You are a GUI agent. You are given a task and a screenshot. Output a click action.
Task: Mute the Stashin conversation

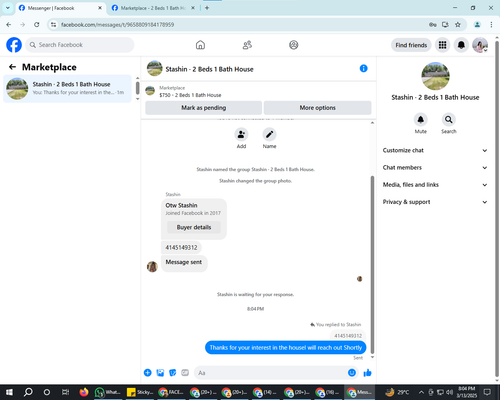[x=421, y=119]
